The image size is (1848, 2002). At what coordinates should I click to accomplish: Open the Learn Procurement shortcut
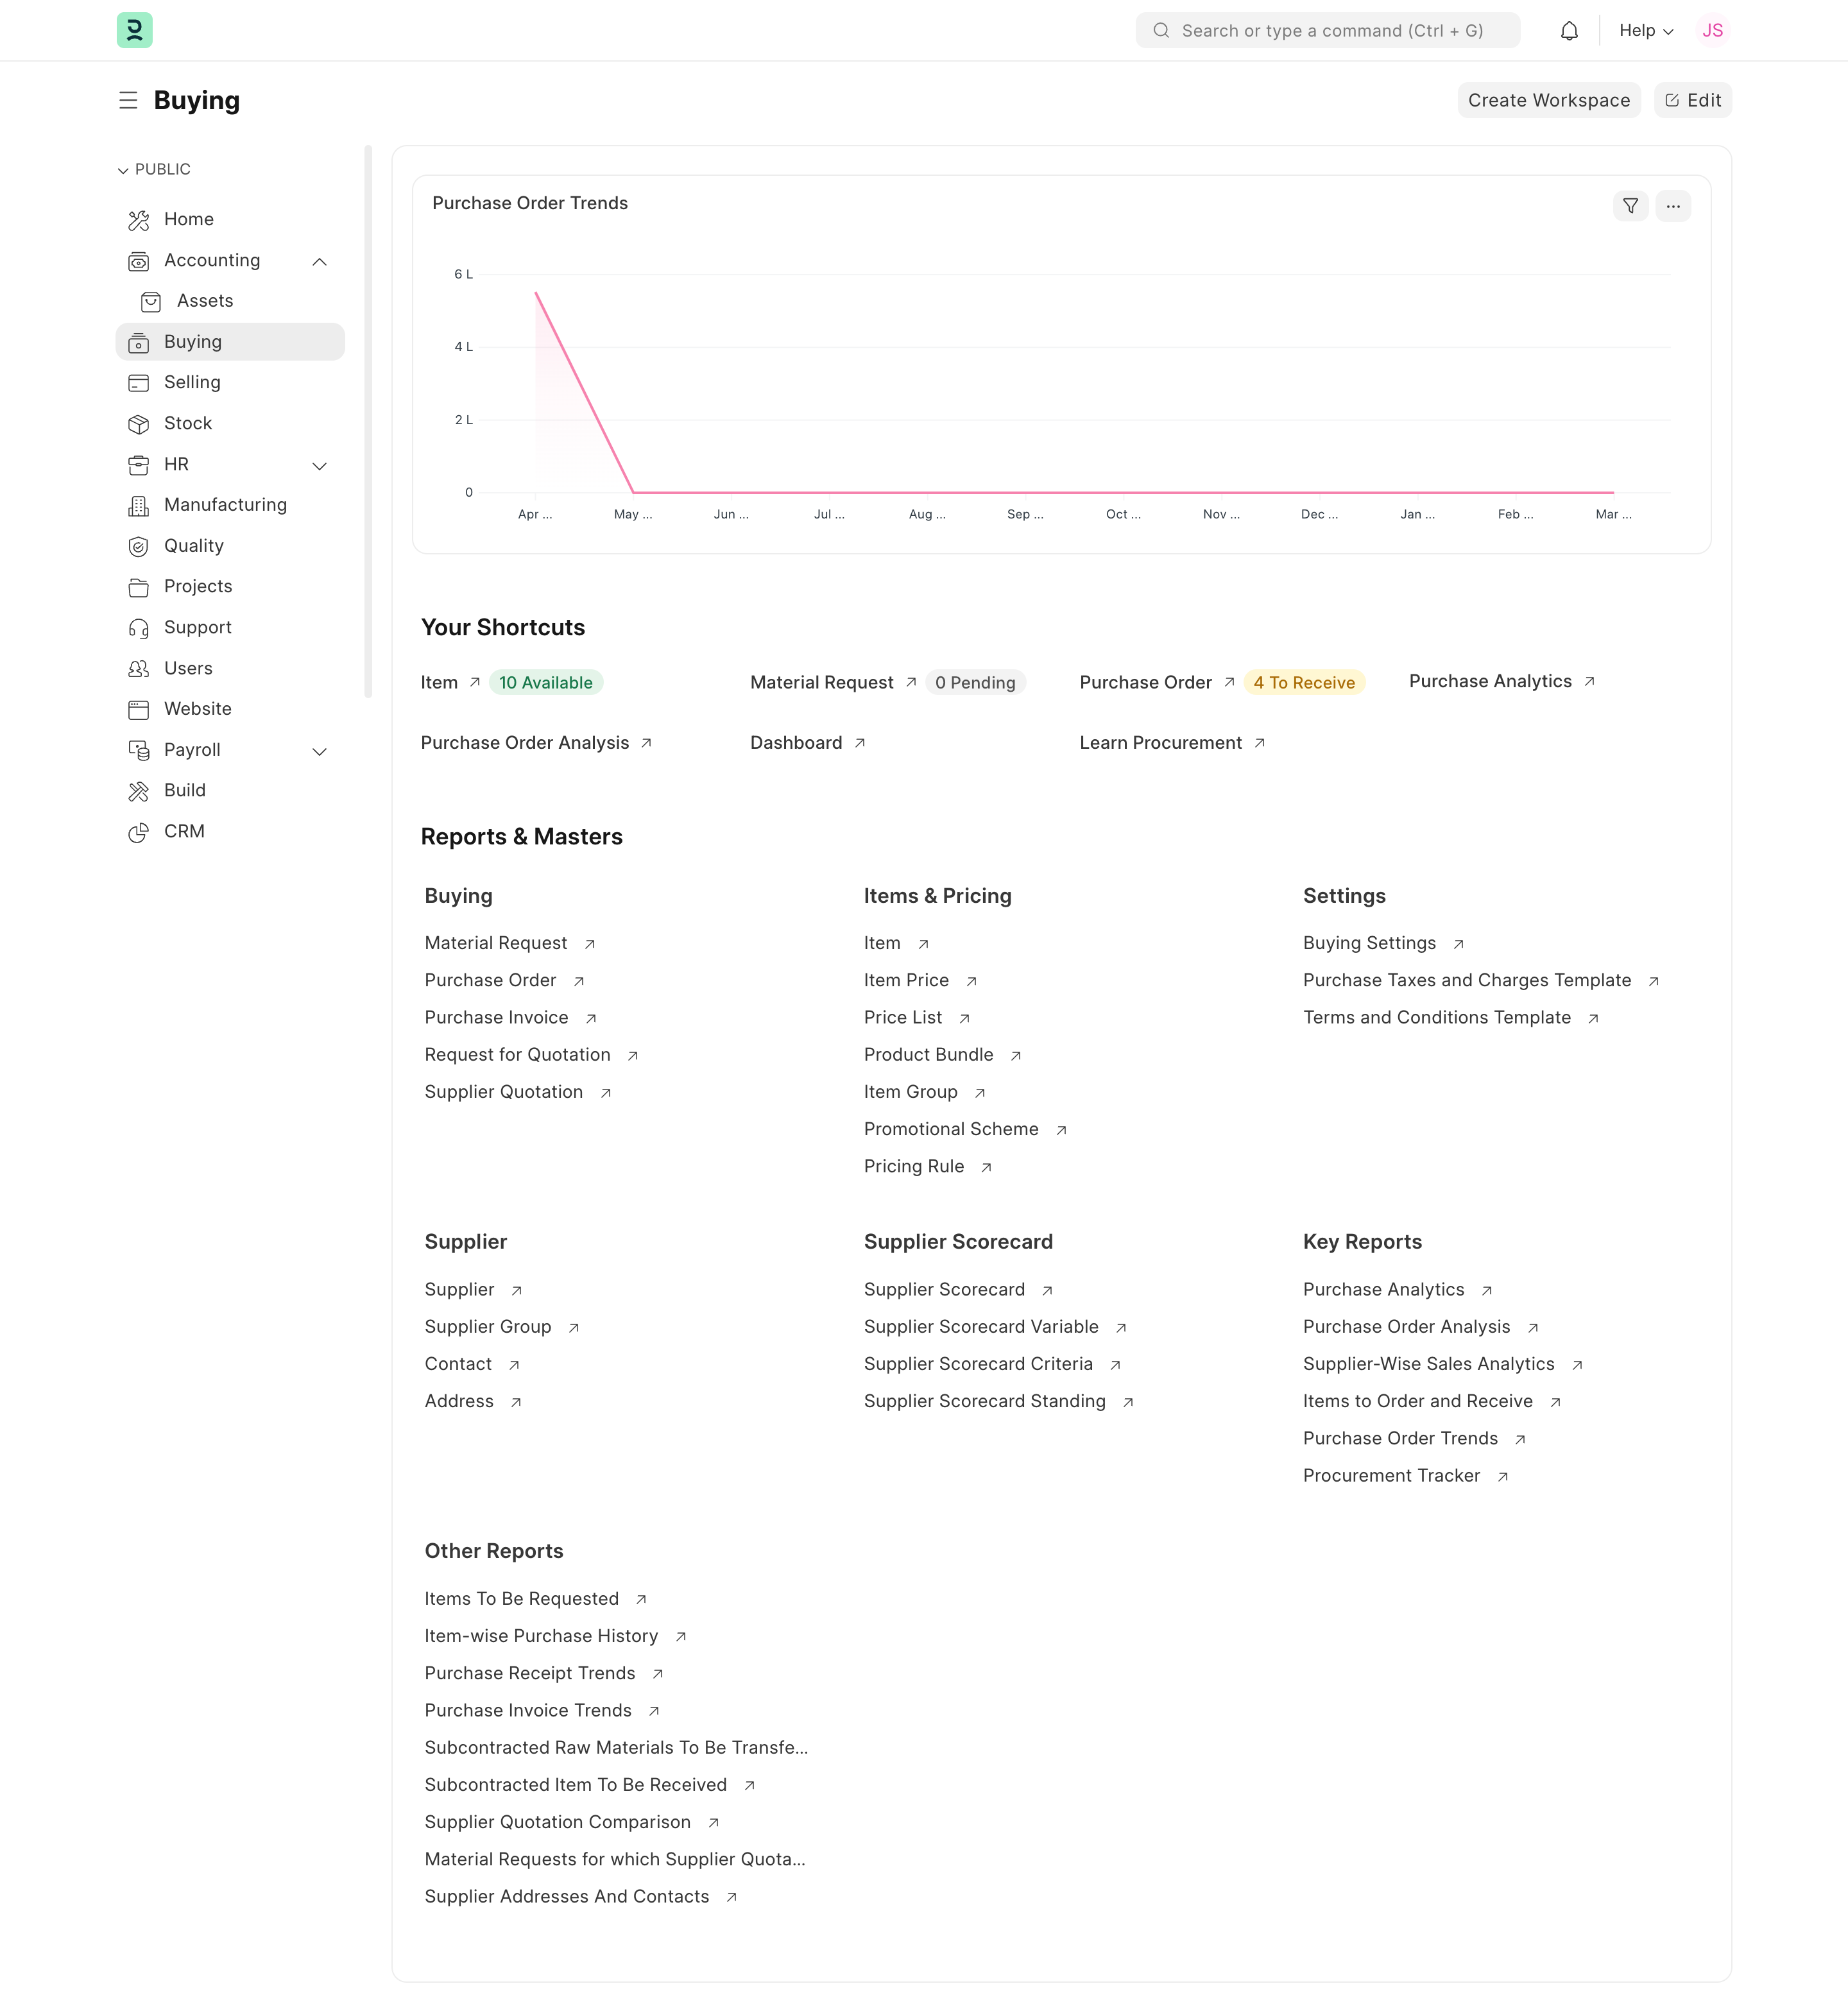point(1162,742)
